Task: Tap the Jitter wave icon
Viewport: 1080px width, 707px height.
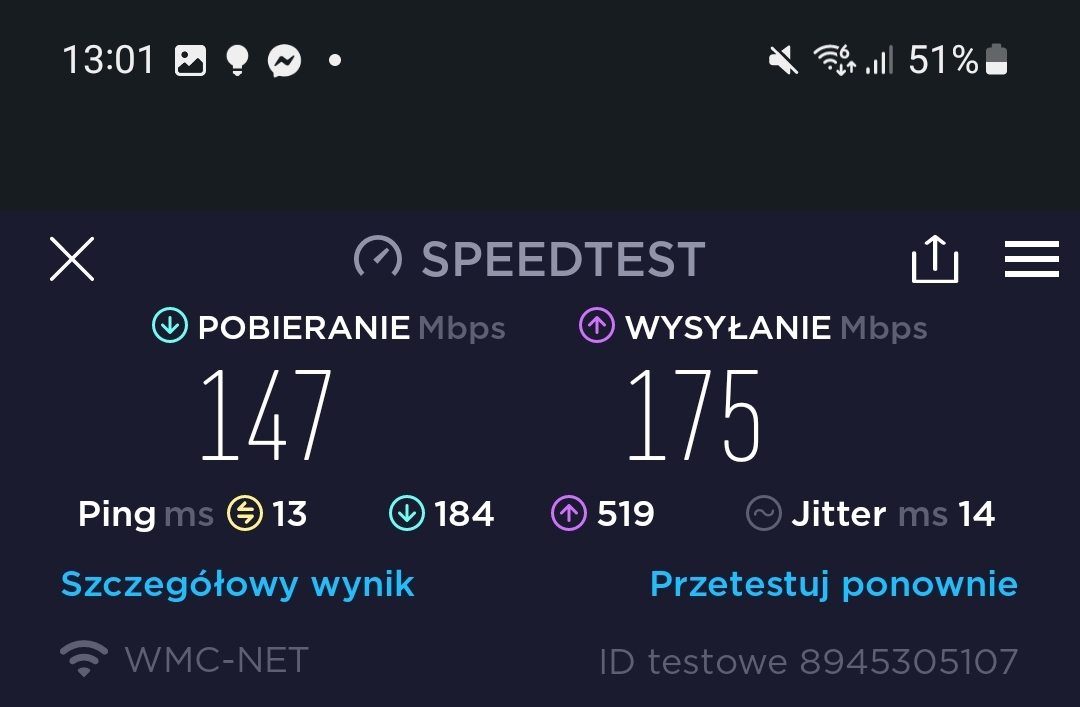Action: [x=764, y=513]
